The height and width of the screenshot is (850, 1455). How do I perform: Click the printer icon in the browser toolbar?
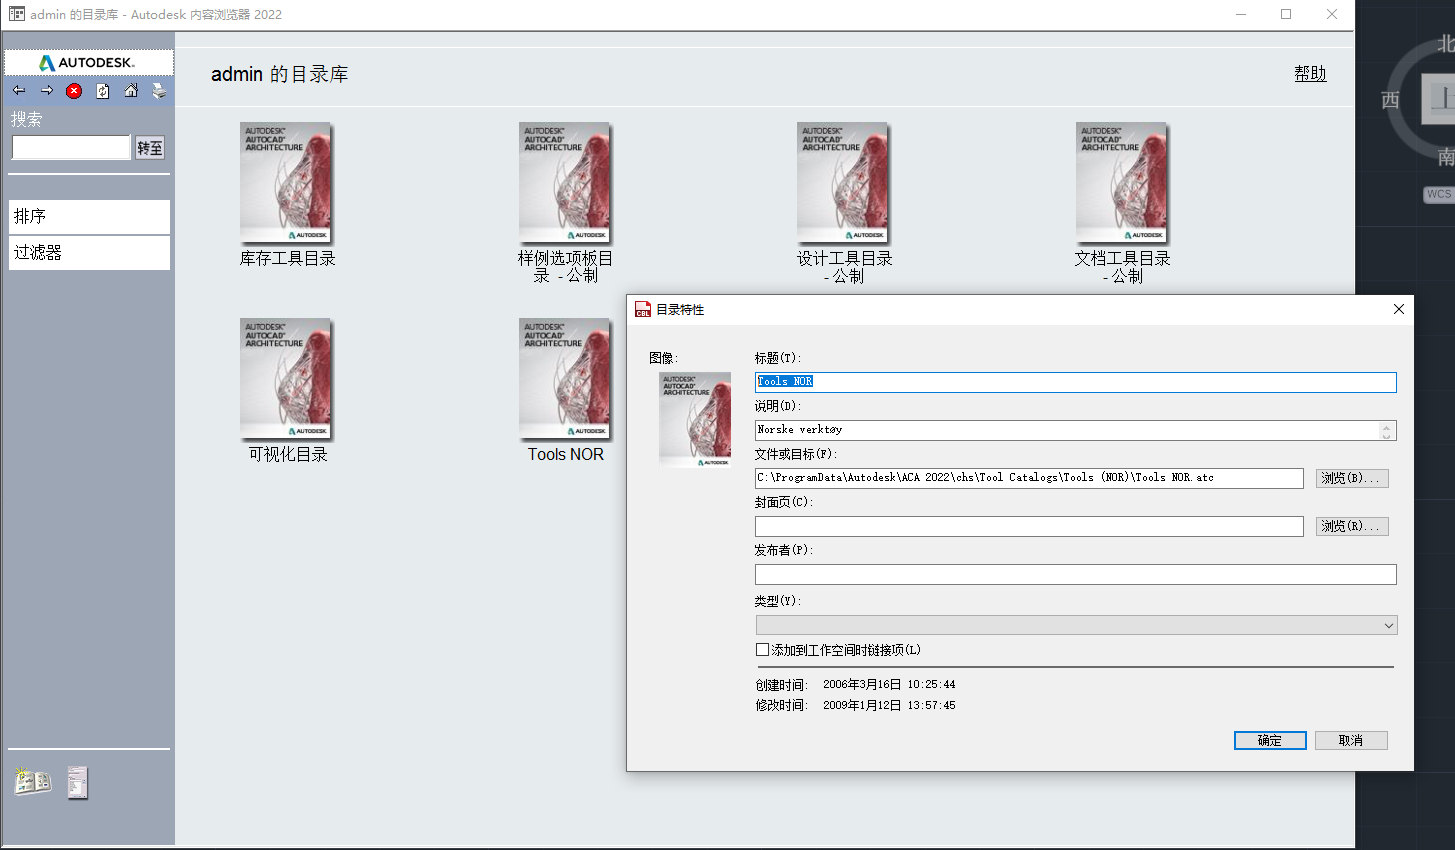[x=159, y=91]
